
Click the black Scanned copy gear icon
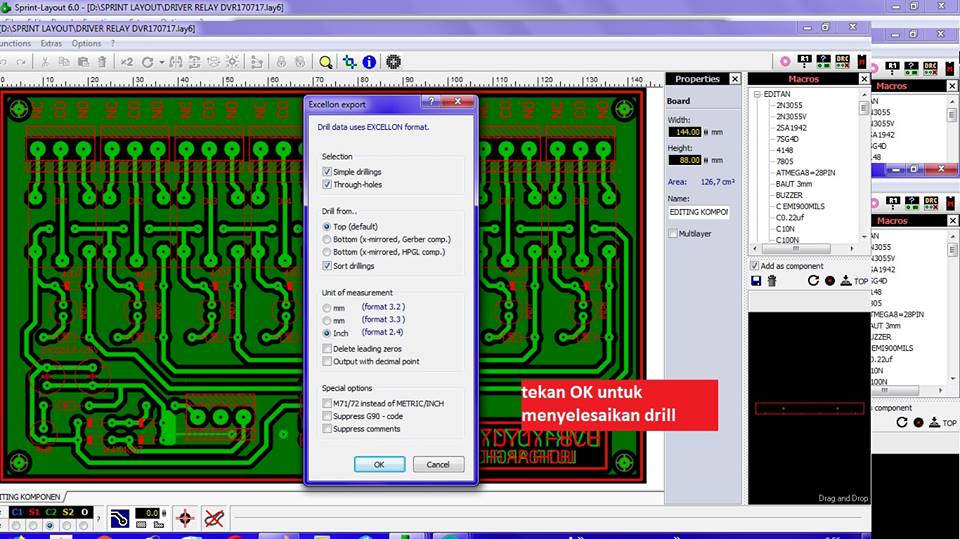(x=394, y=62)
